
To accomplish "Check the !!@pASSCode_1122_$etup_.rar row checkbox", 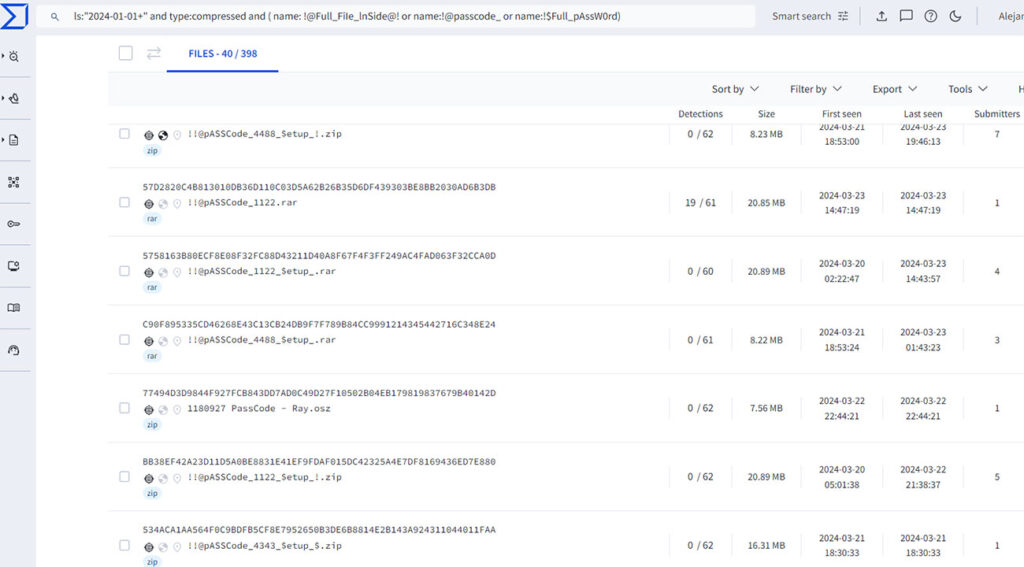I will click(x=124, y=271).
